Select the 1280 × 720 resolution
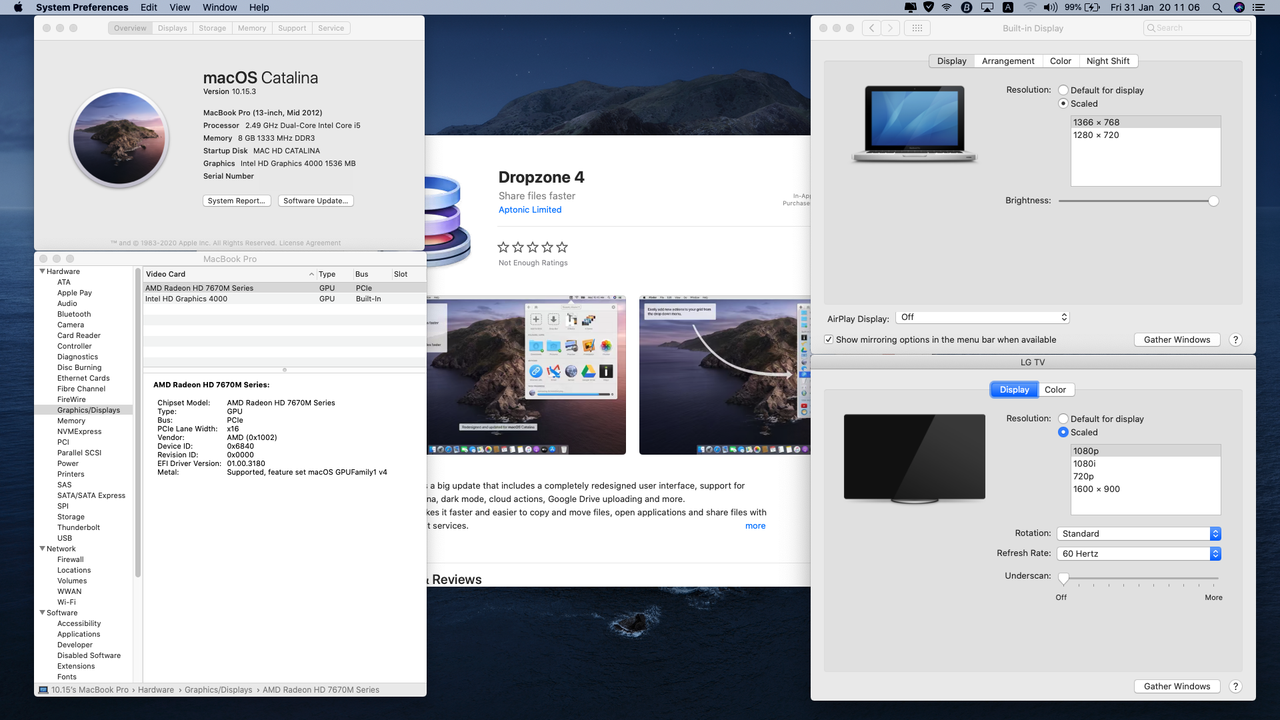Viewport: 1280px width, 720px height. coord(1145,135)
